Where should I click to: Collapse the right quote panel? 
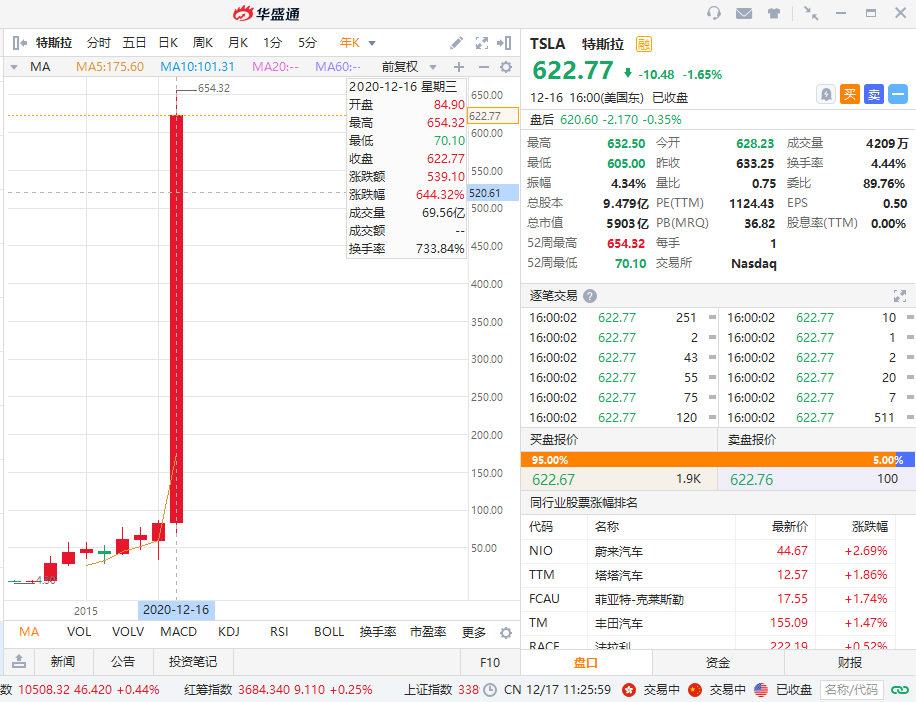click(506, 43)
